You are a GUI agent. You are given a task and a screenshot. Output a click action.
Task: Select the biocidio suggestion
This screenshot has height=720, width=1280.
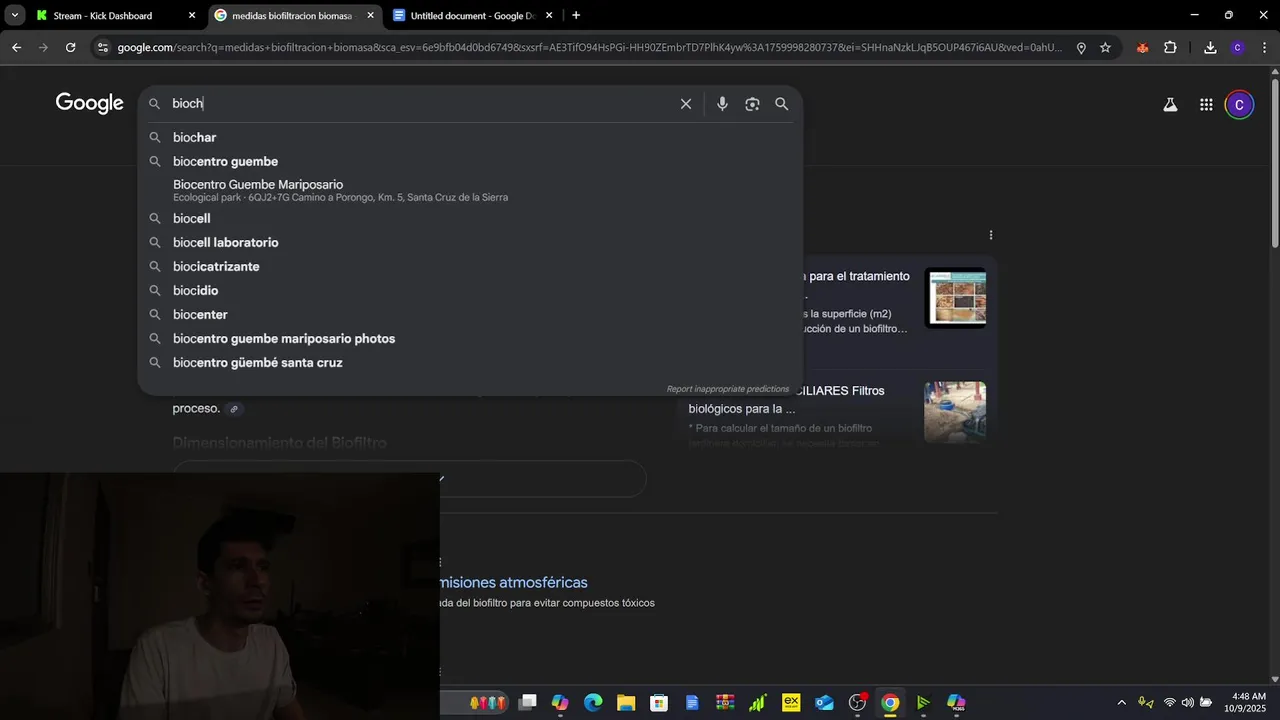pyautogui.click(x=470, y=290)
